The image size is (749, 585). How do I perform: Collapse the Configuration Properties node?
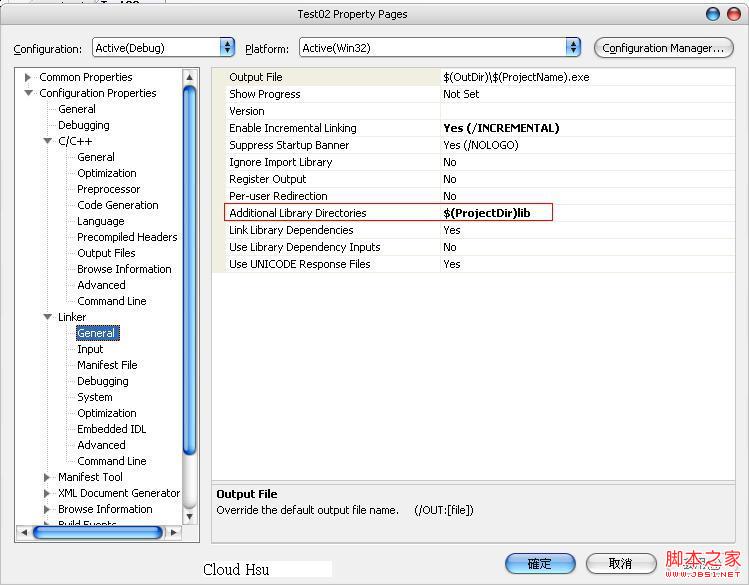pos(29,93)
